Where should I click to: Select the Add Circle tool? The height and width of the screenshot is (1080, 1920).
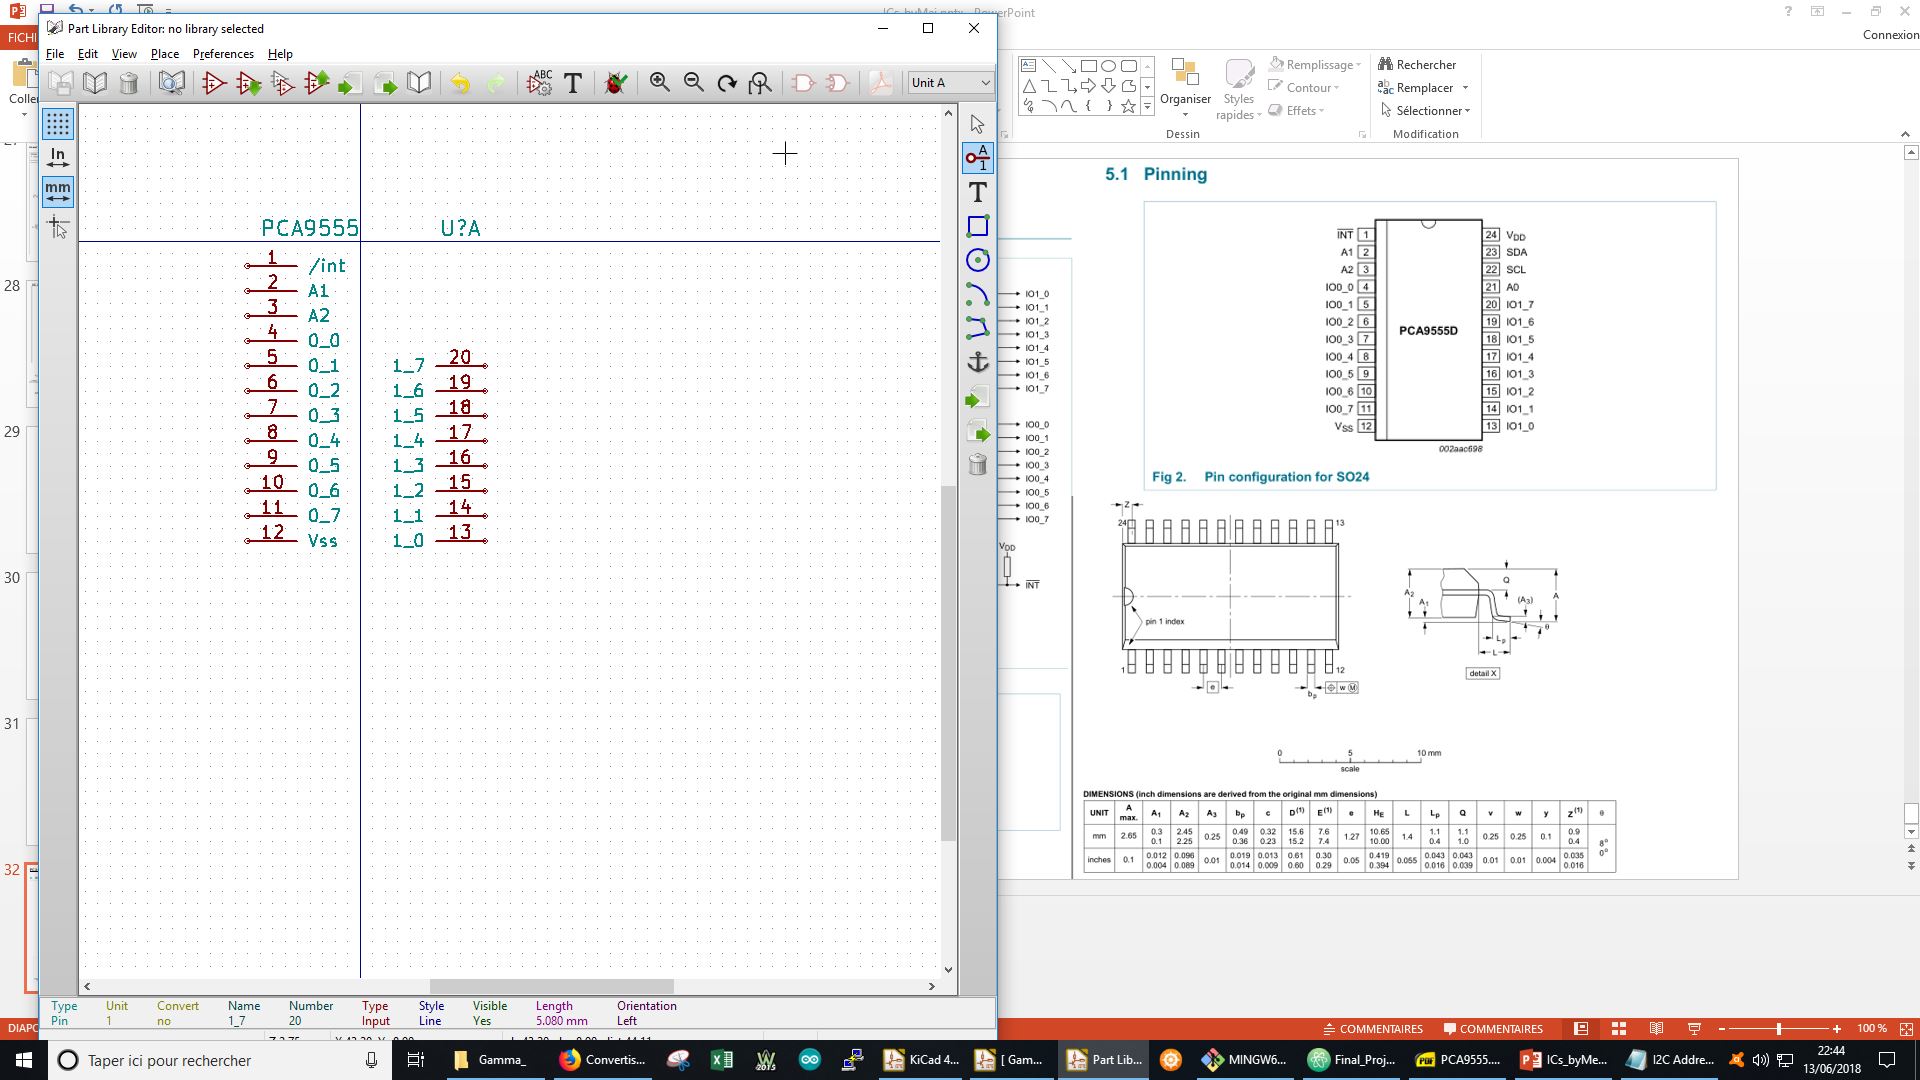tap(977, 260)
